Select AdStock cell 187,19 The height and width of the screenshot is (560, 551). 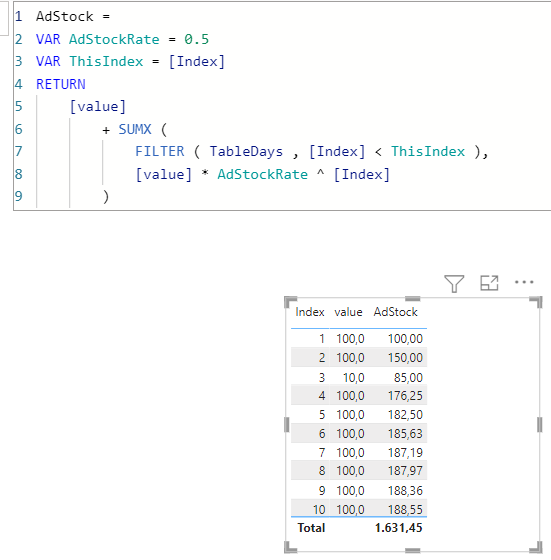(x=405, y=452)
